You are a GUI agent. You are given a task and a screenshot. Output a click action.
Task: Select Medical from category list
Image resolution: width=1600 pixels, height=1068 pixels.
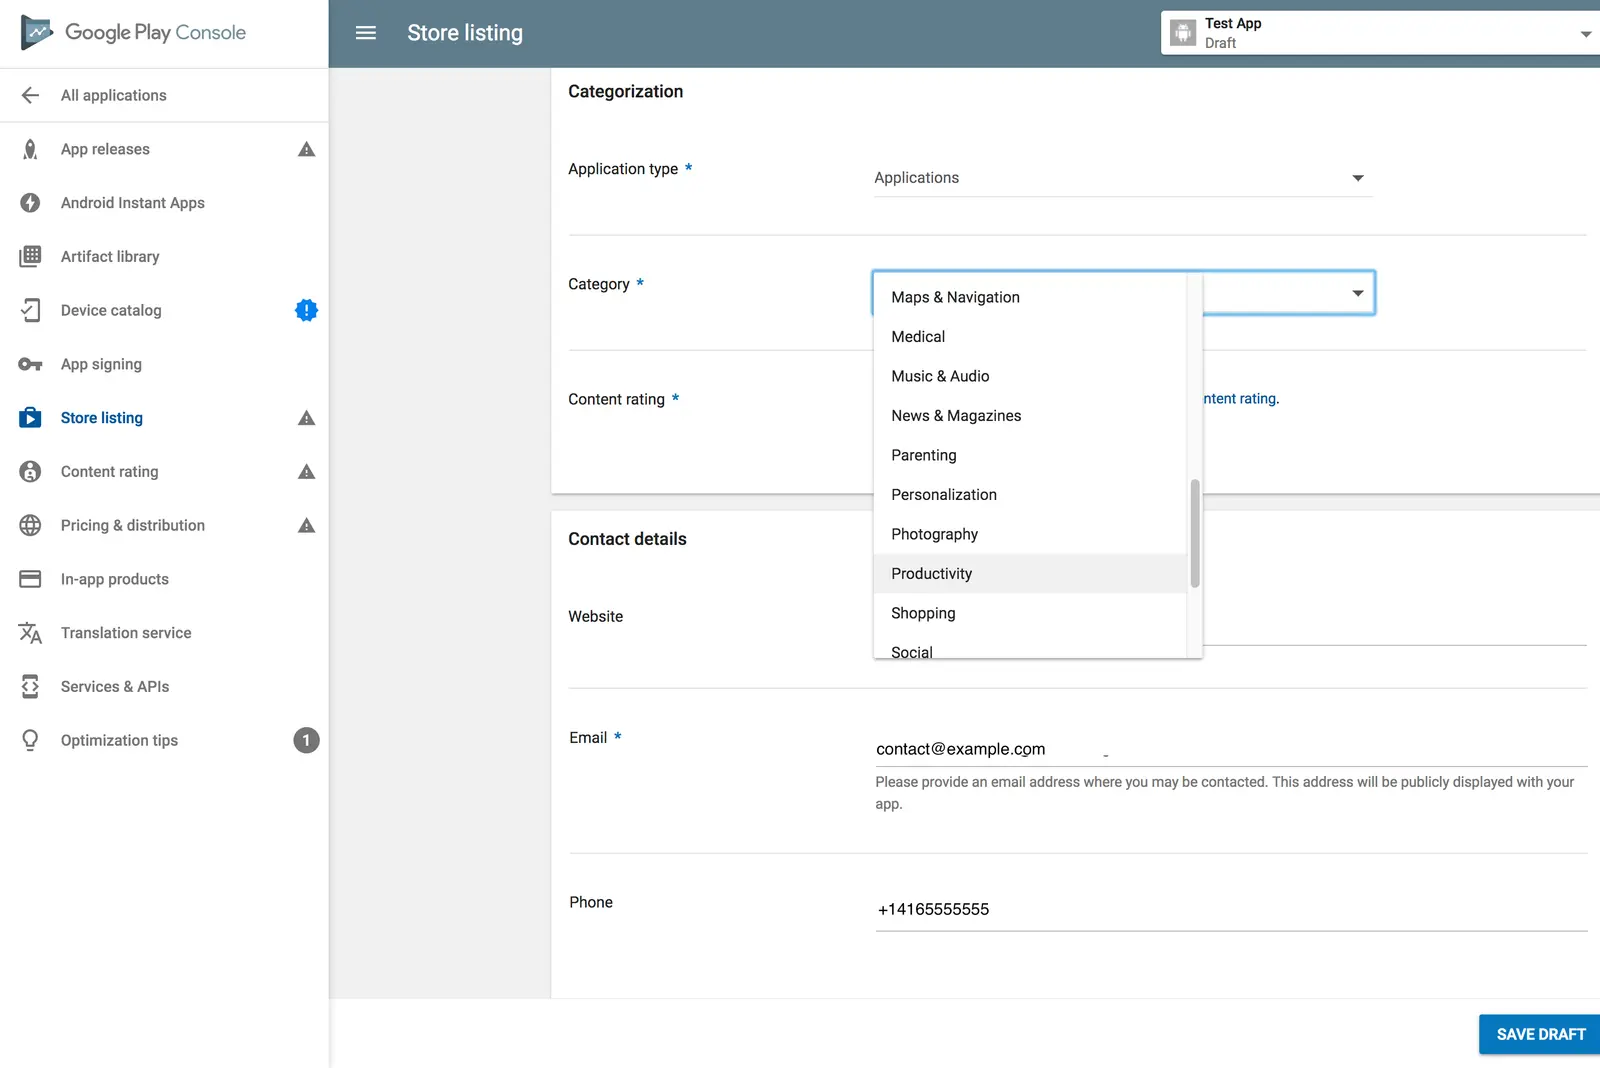[x=1030, y=337]
